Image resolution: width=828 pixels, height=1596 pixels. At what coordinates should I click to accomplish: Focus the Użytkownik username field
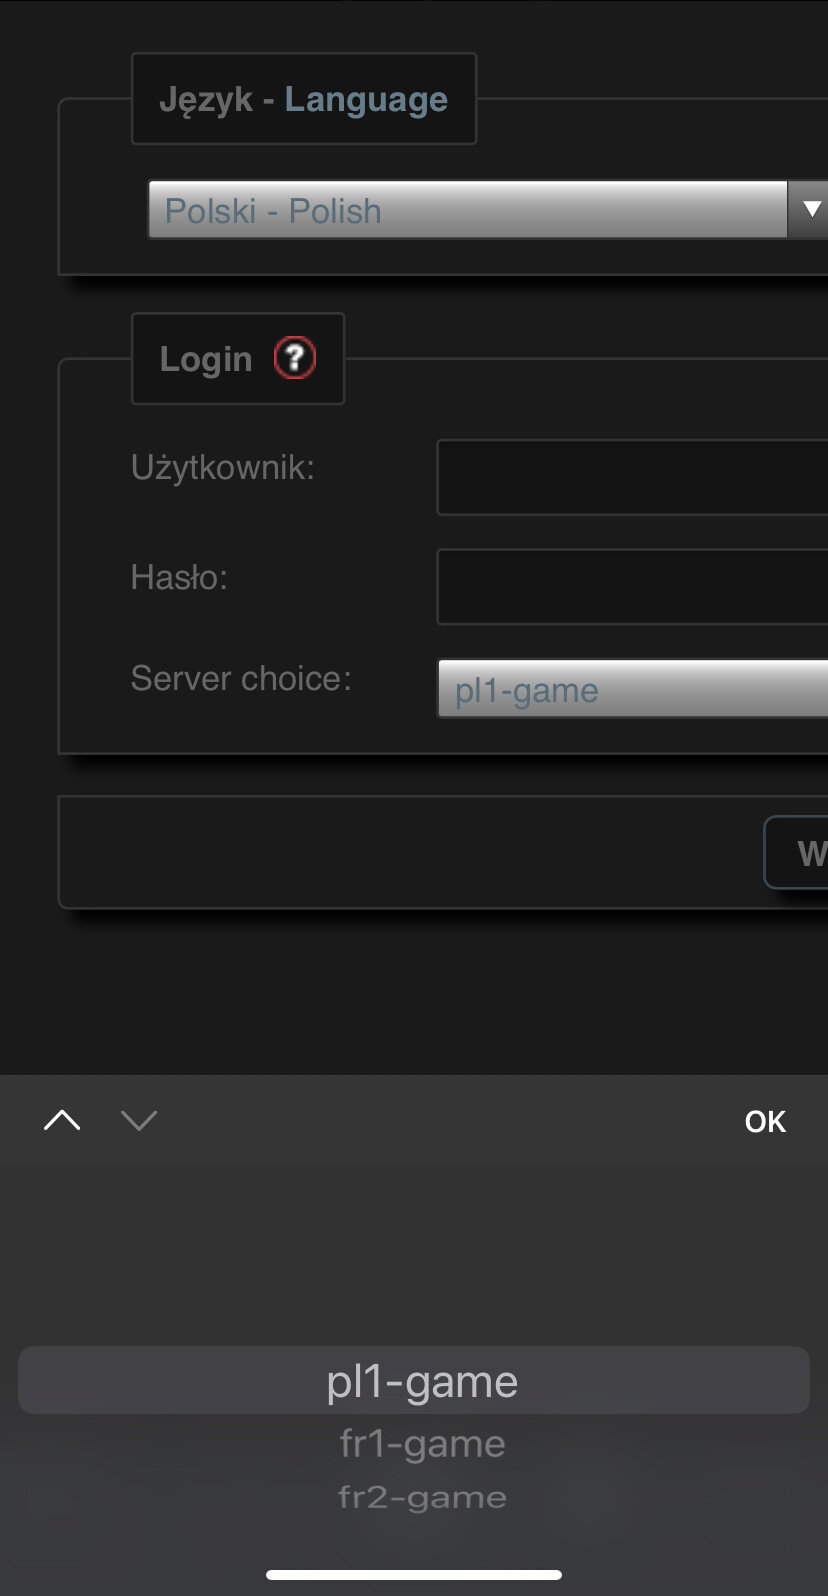(x=632, y=478)
